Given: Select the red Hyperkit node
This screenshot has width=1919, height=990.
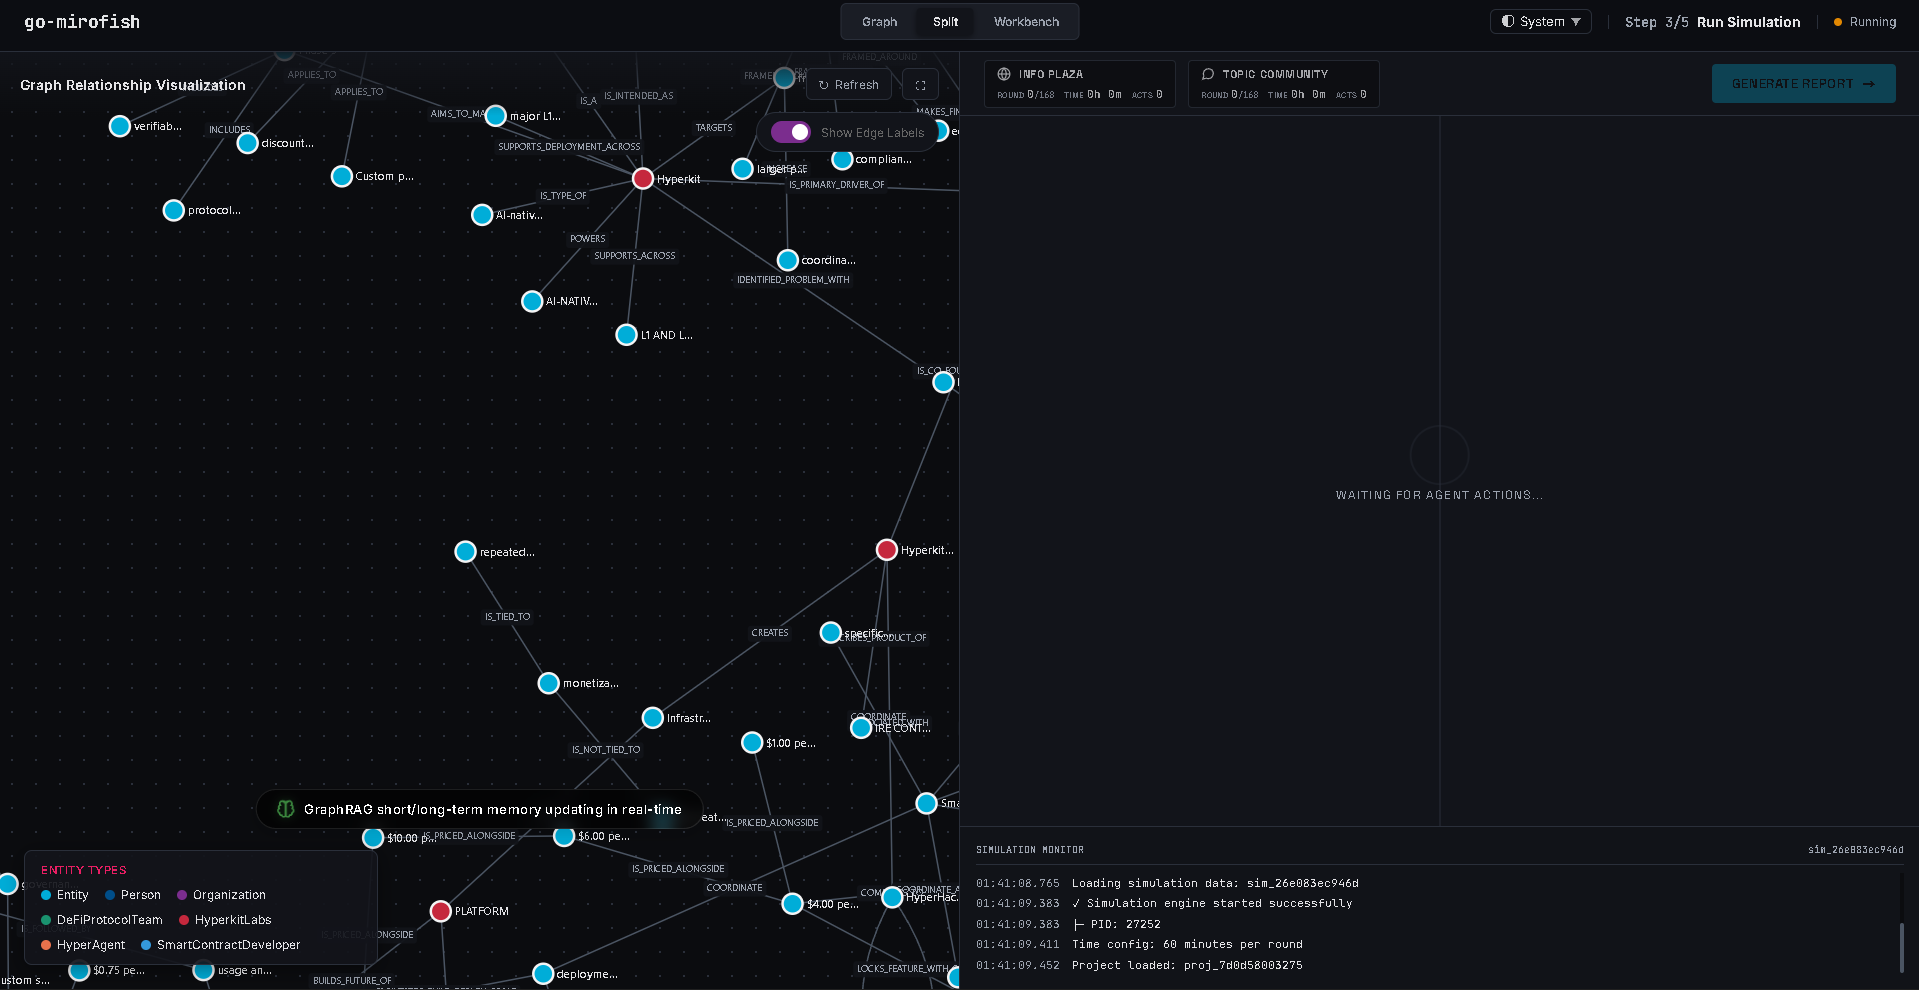Looking at the screenshot, I should (643, 179).
